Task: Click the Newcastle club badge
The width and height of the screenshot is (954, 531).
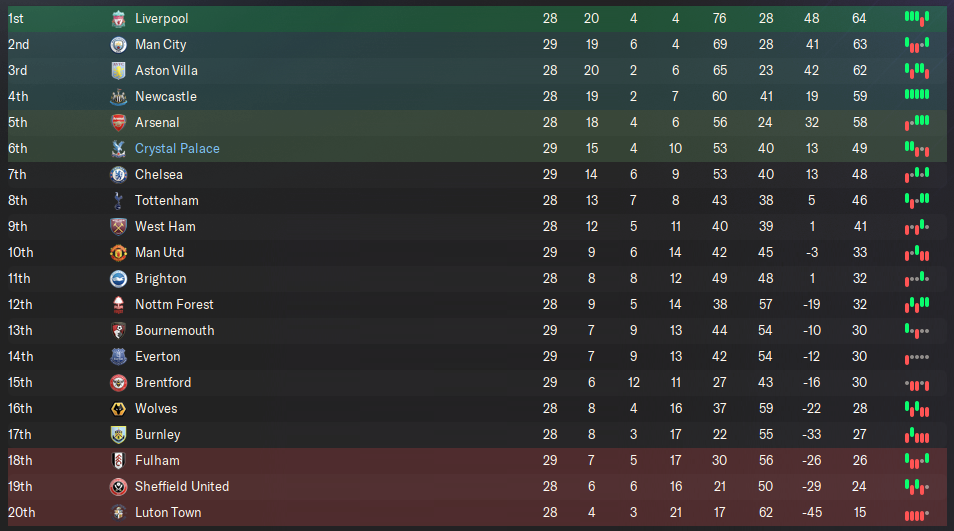Action: [x=118, y=97]
